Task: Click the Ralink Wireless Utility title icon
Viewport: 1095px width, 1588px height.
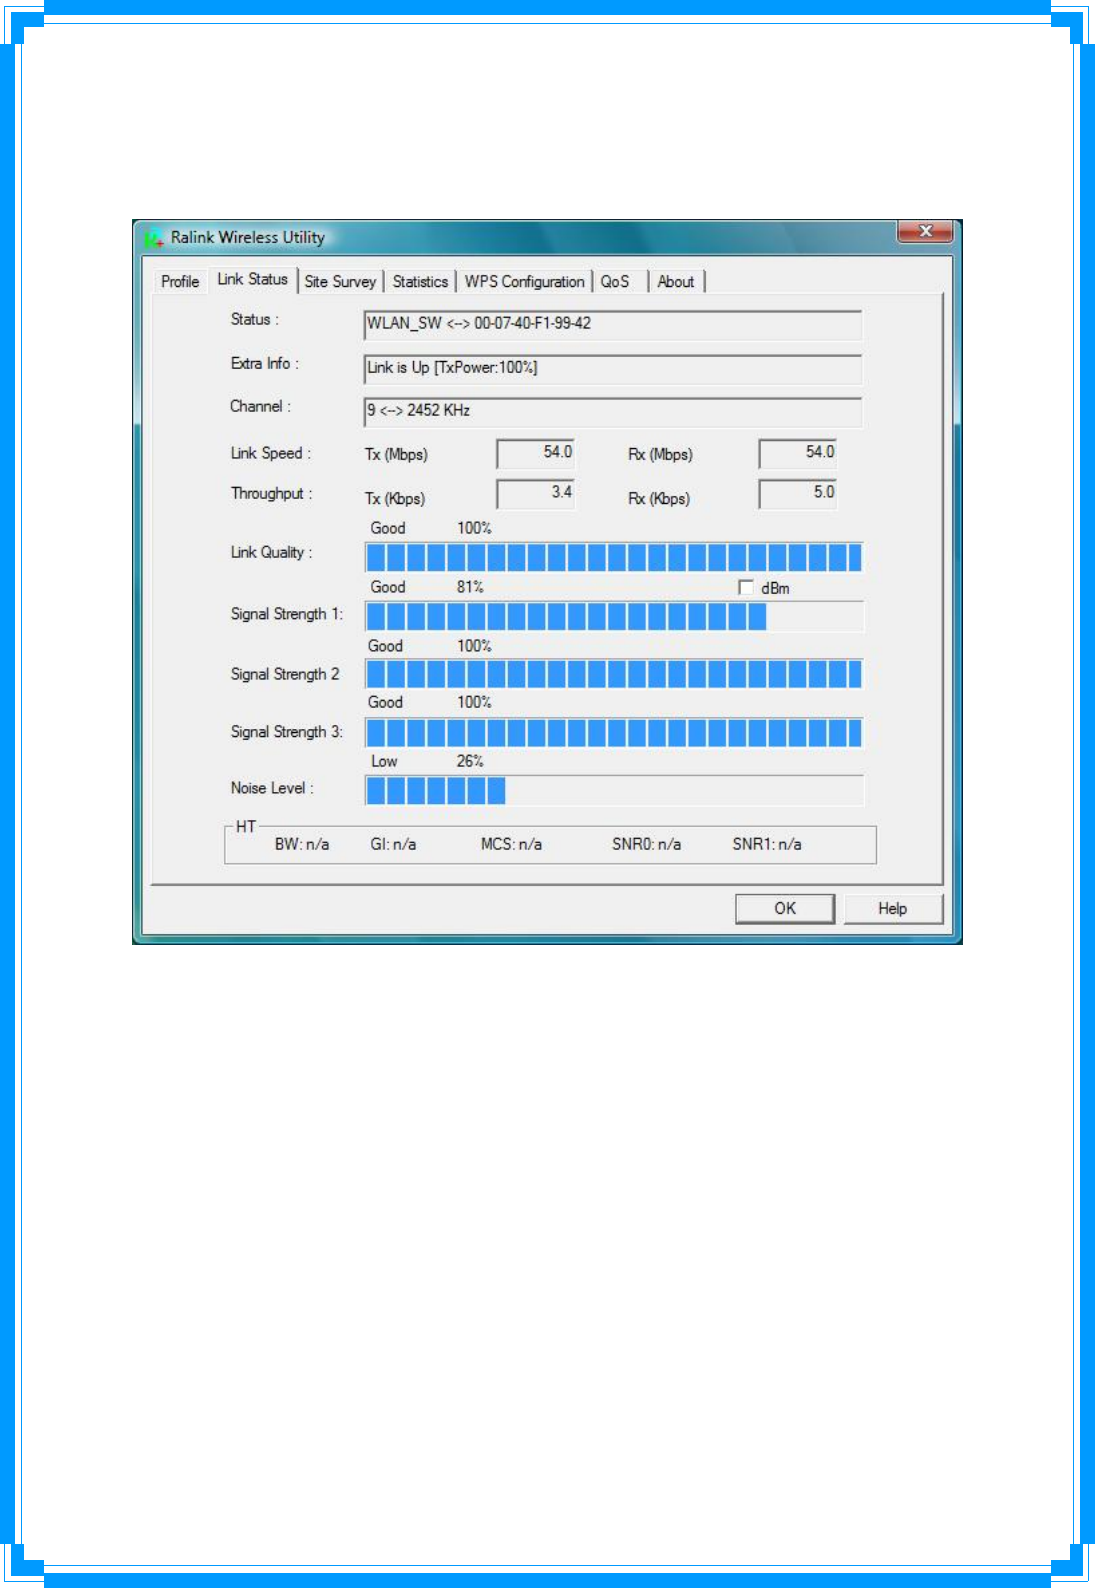Action: (154, 238)
